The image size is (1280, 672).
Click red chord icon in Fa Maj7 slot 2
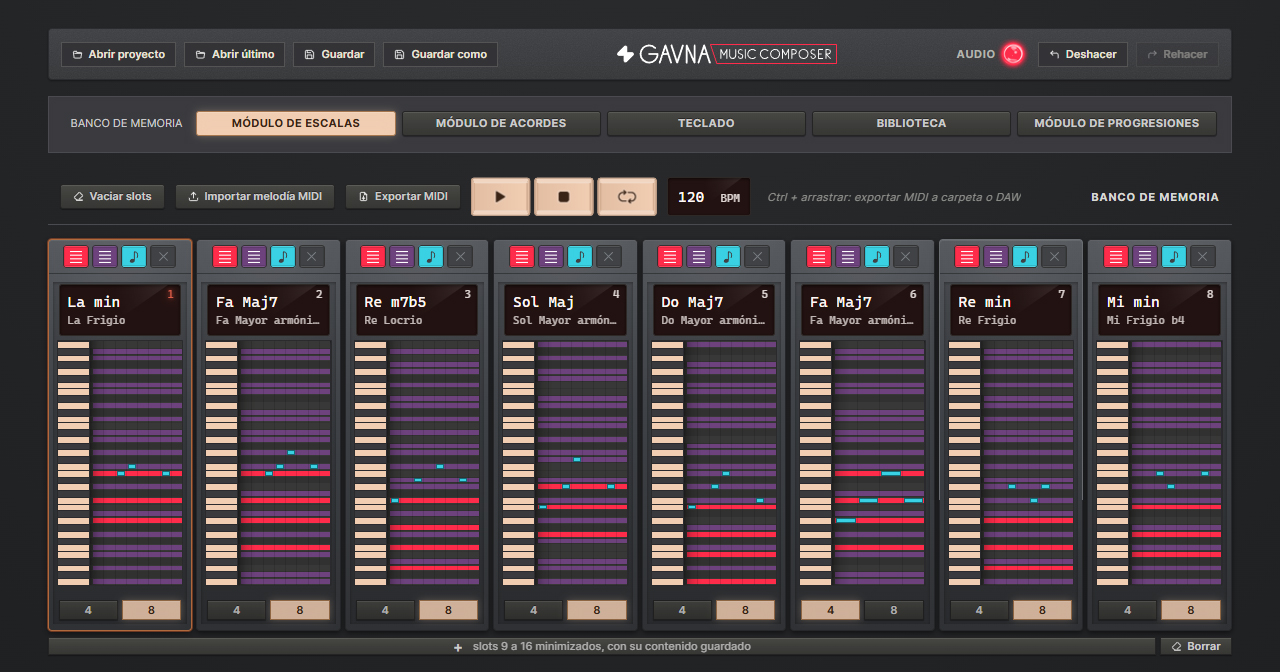point(225,257)
